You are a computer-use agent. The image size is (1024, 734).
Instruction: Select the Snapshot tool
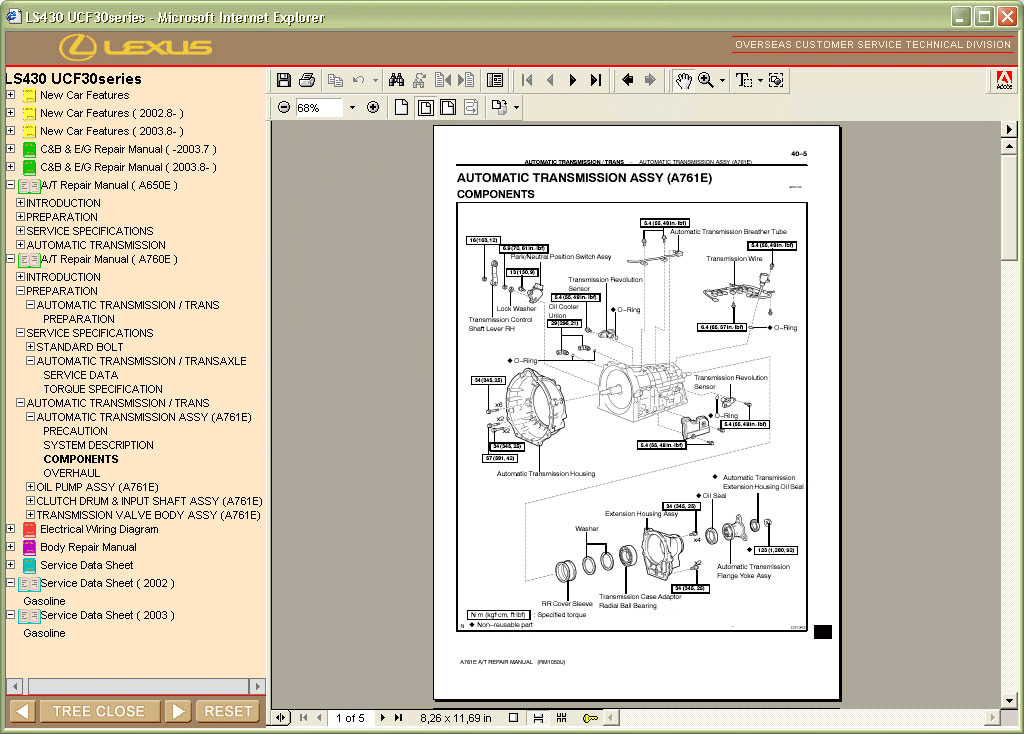pos(776,80)
